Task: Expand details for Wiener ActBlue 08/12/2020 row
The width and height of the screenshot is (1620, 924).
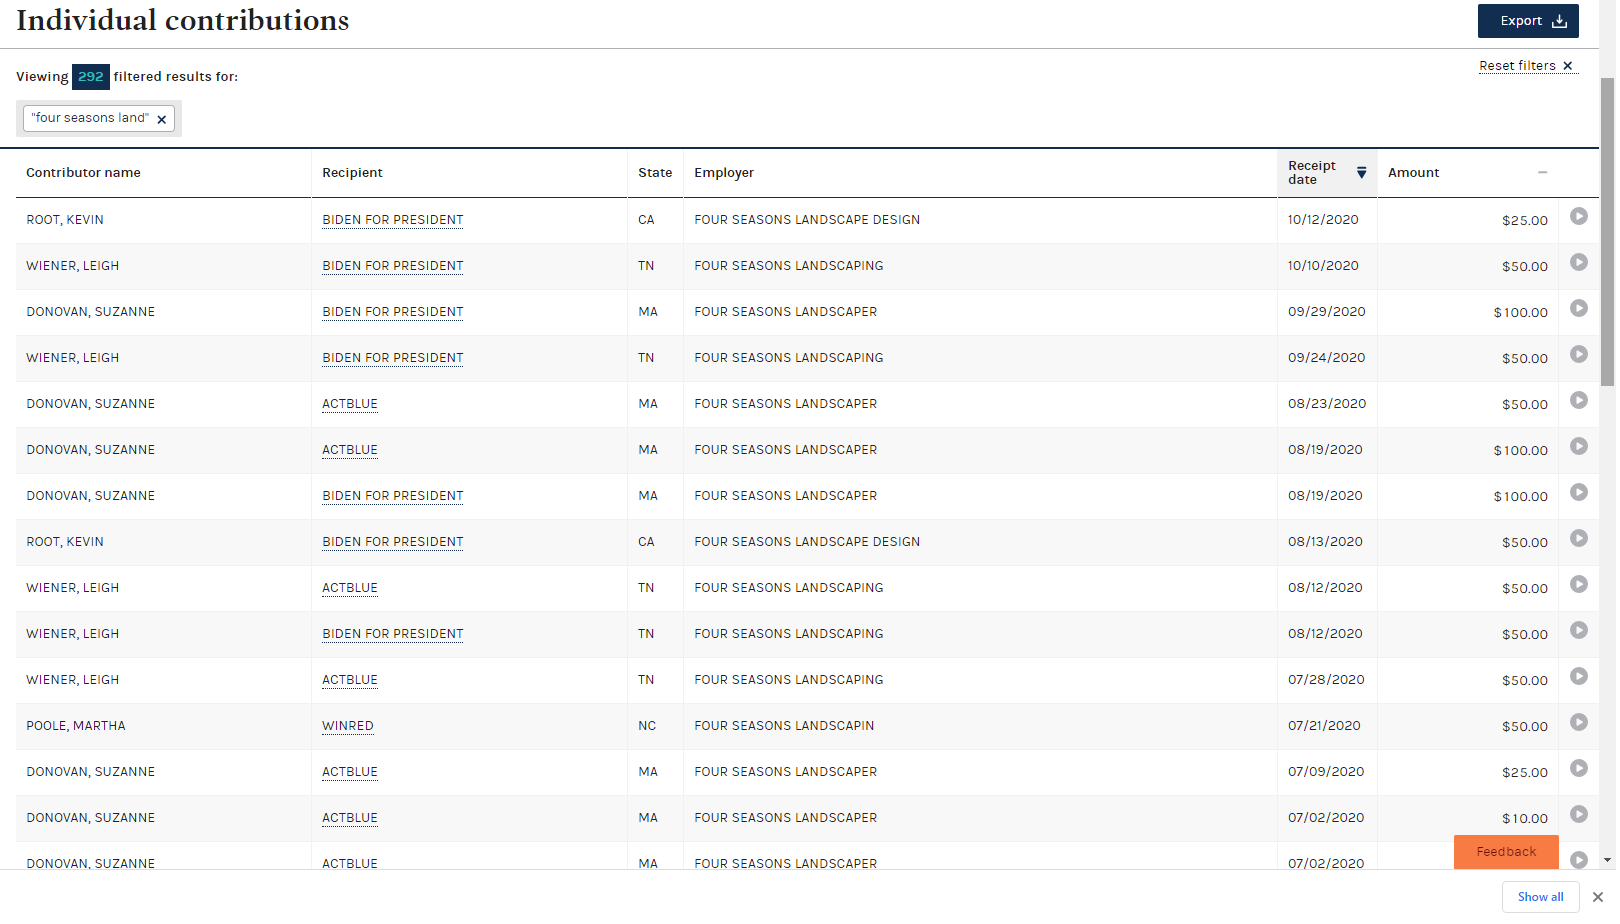Action: [x=1579, y=584]
